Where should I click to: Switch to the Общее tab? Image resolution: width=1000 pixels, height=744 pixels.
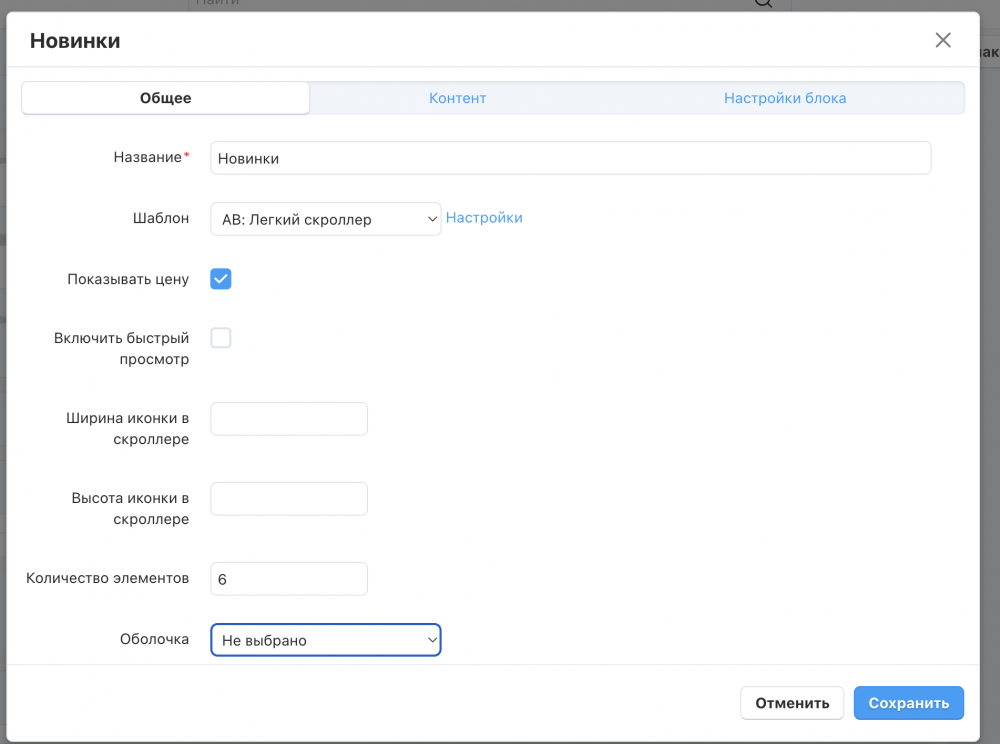166,98
